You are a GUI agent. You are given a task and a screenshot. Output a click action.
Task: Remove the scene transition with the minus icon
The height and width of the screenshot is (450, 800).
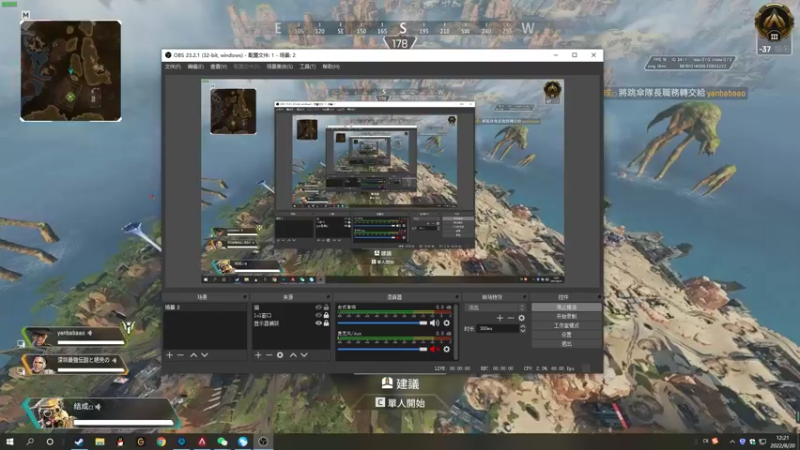tap(510, 318)
